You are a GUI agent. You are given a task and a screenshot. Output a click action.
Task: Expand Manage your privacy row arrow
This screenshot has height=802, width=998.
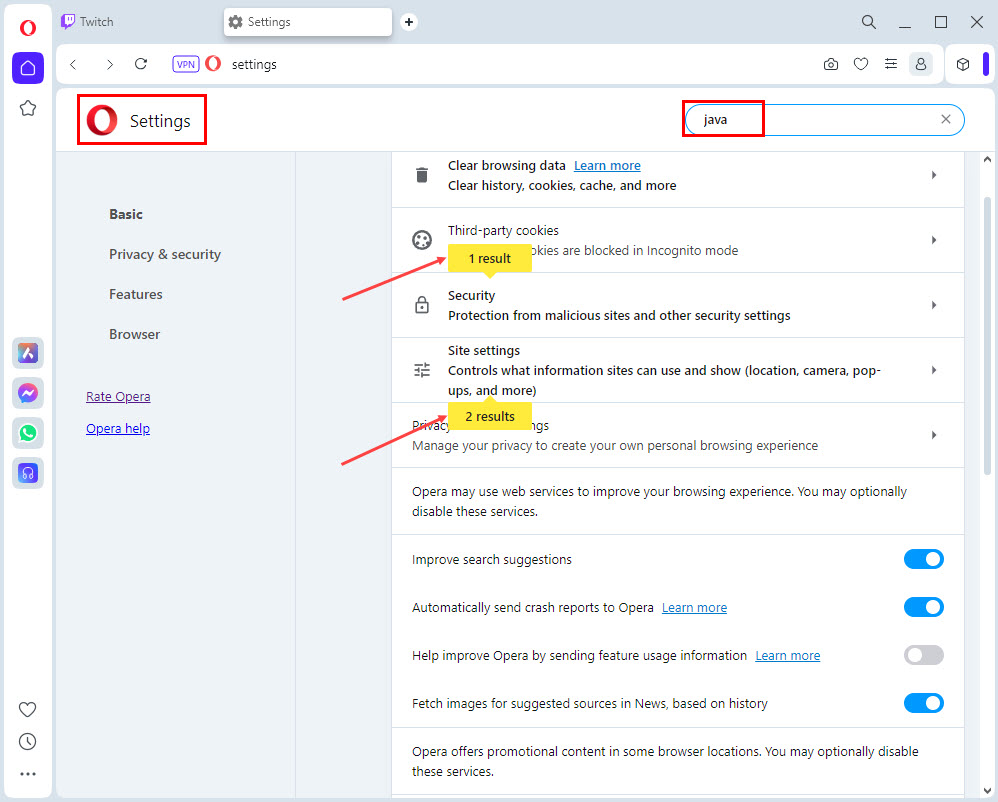pos(934,435)
